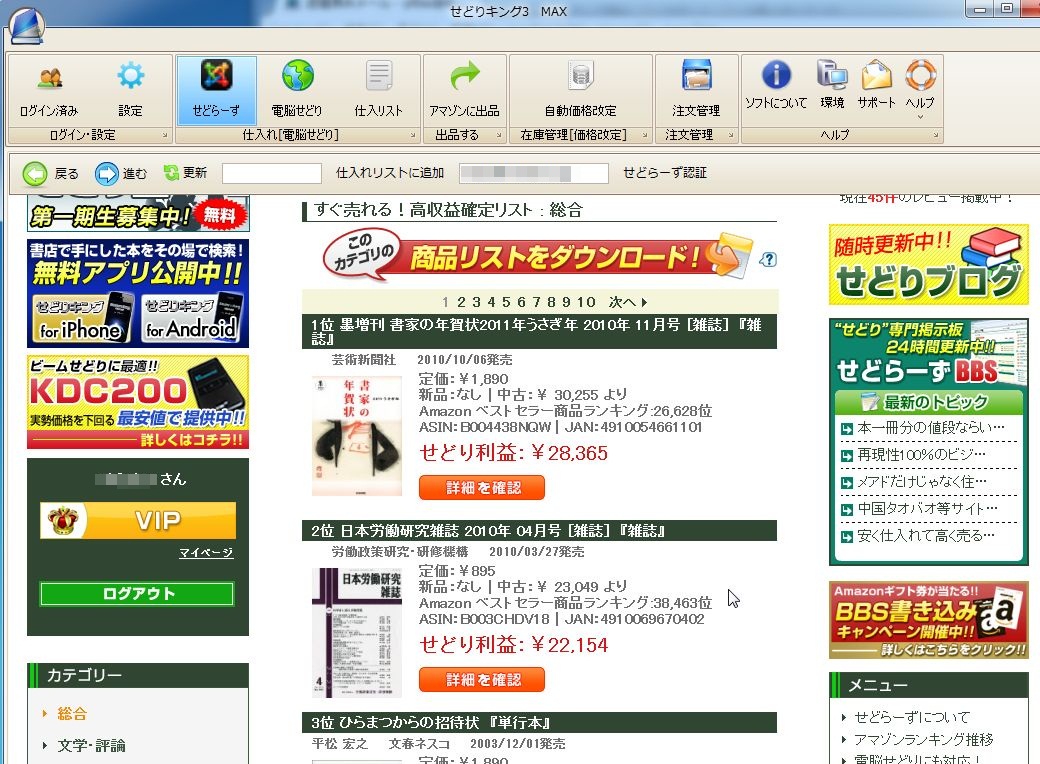Expand 注文管理 group launcher
This screenshot has width=1040, height=764.
pyautogui.click(x=731, y=135)
